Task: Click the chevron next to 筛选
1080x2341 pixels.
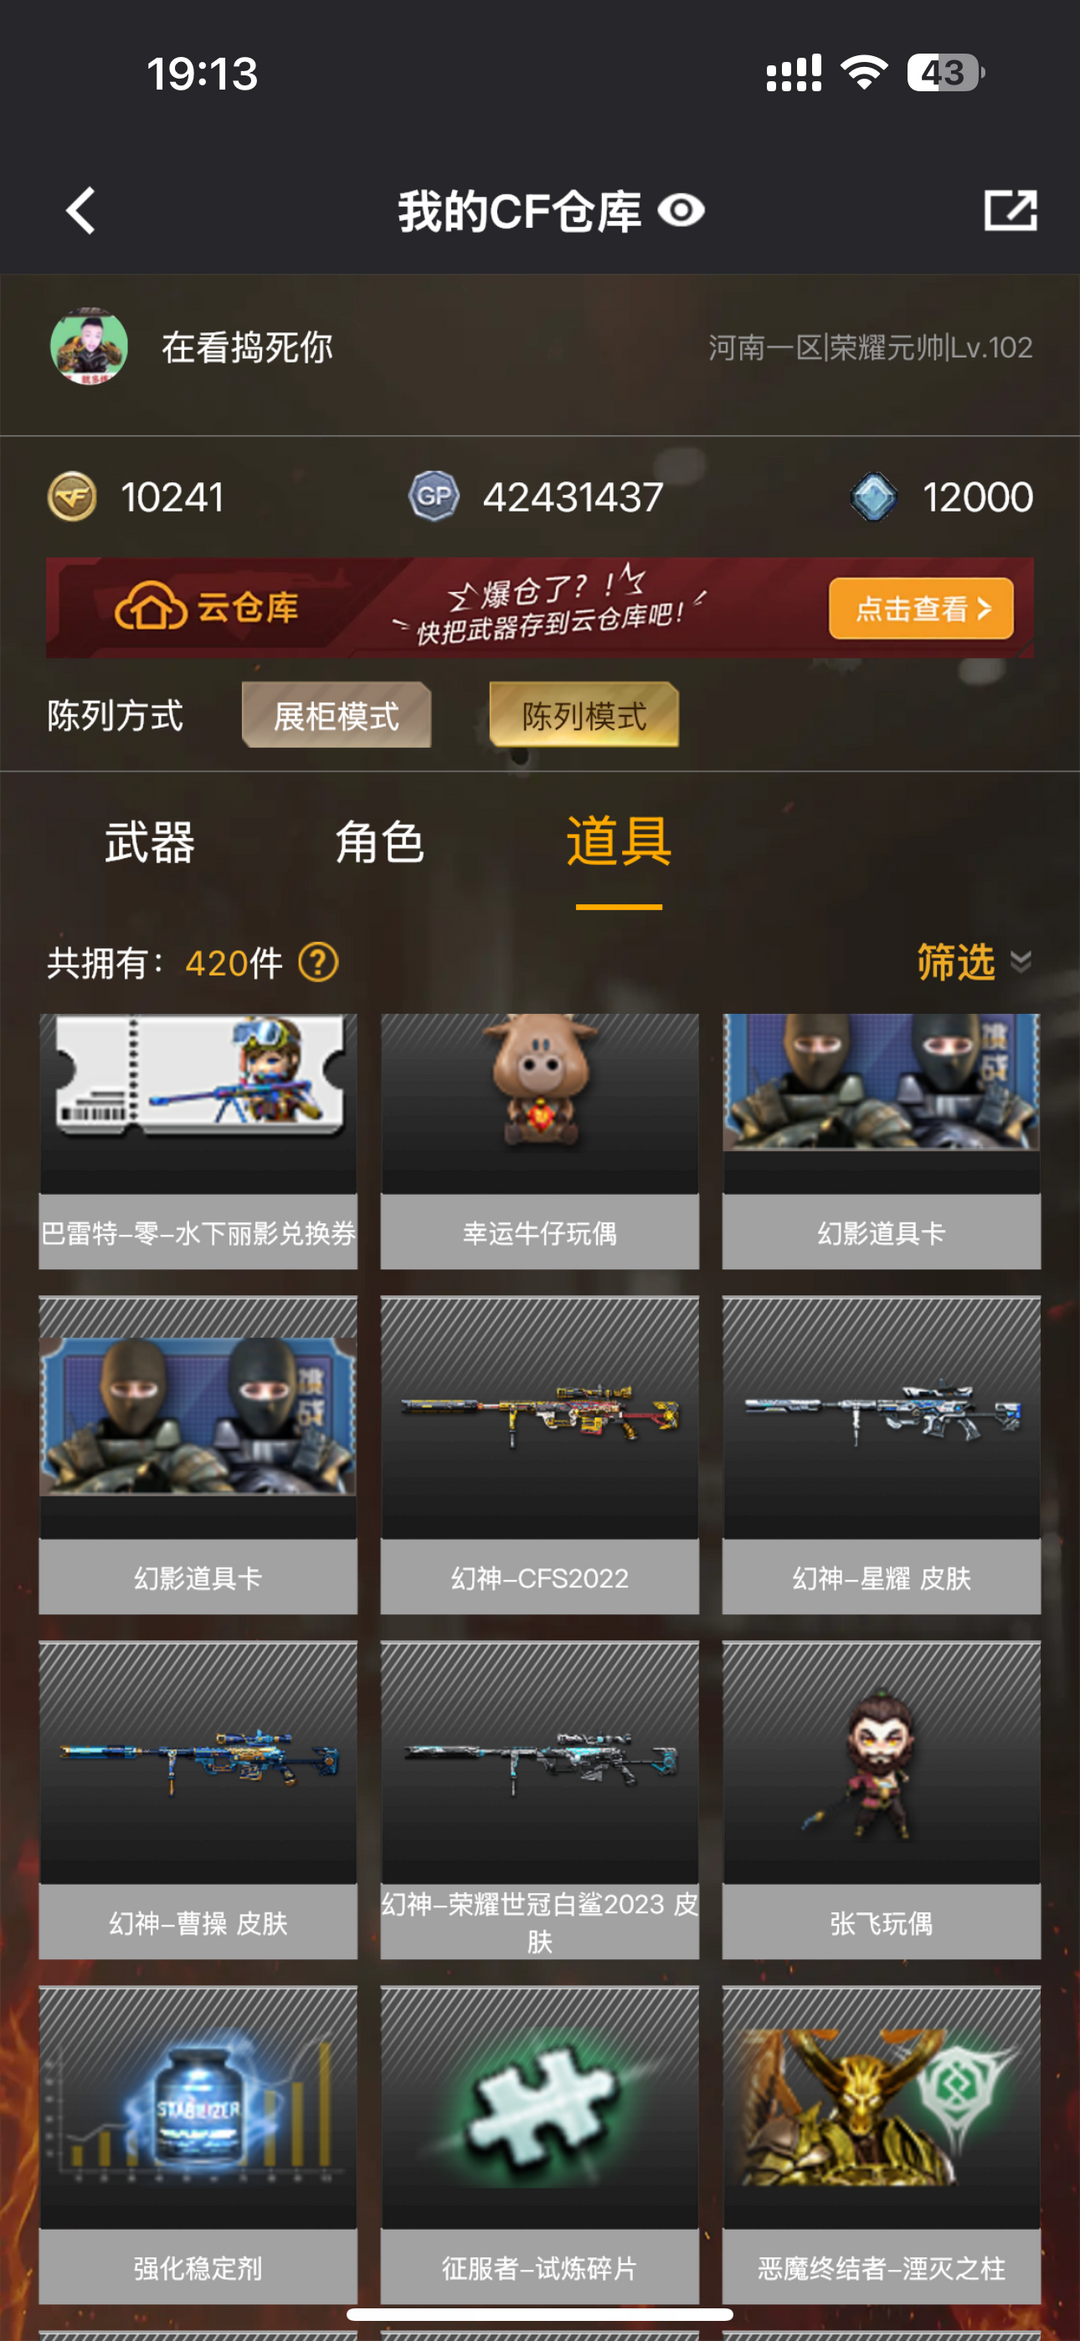Action: click(x=1021, y=962)
